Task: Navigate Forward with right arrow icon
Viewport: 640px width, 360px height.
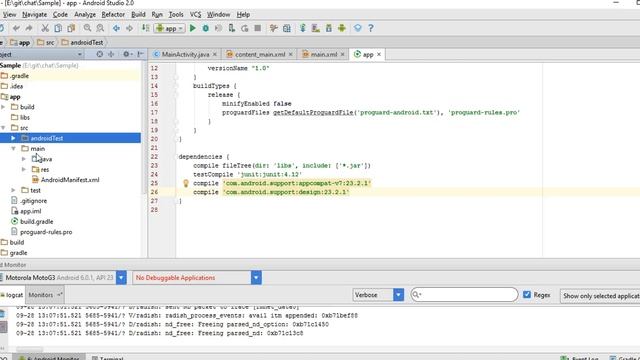Action: 129,28
